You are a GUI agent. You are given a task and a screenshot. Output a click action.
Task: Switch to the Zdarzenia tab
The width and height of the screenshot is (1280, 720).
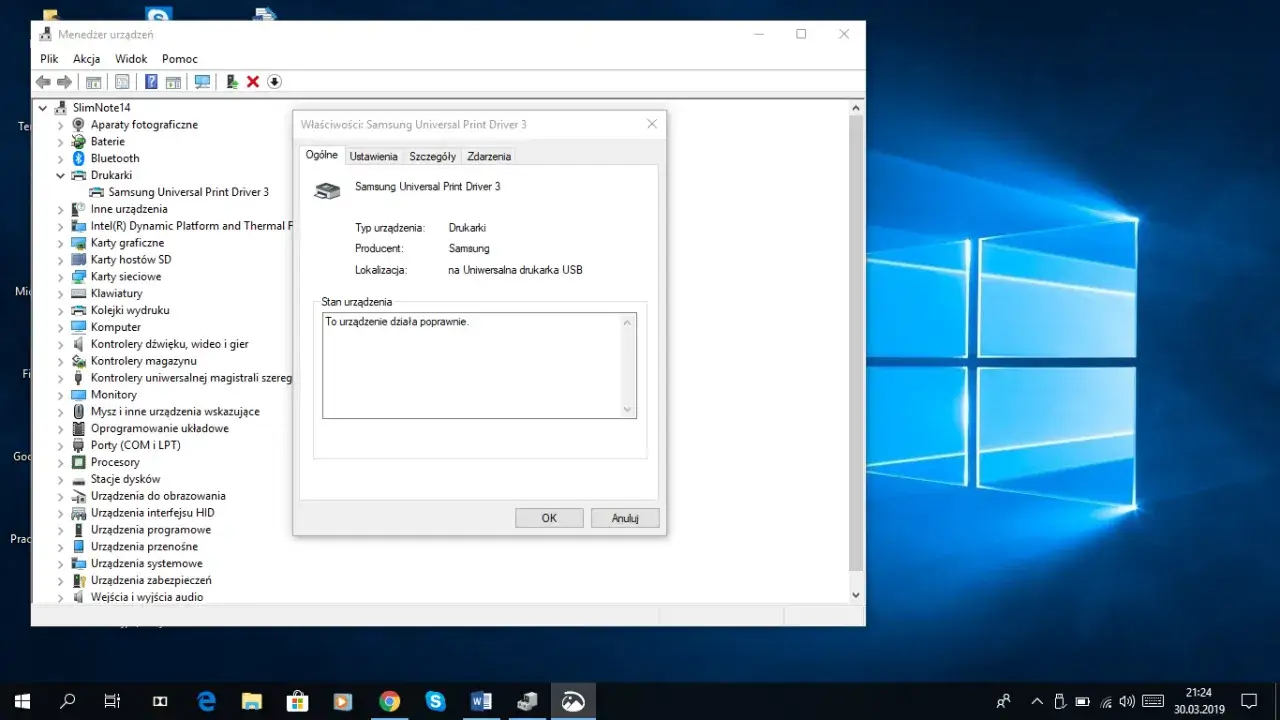489,156
